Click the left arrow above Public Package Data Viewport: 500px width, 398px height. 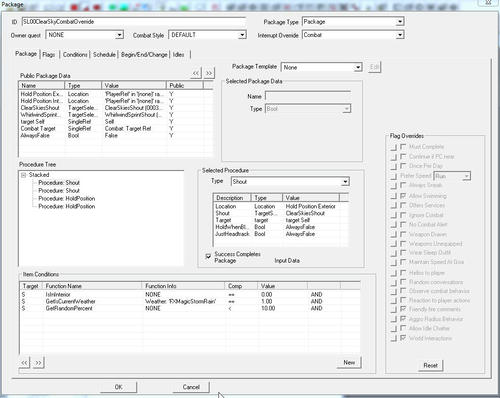(x=196, y=73)
